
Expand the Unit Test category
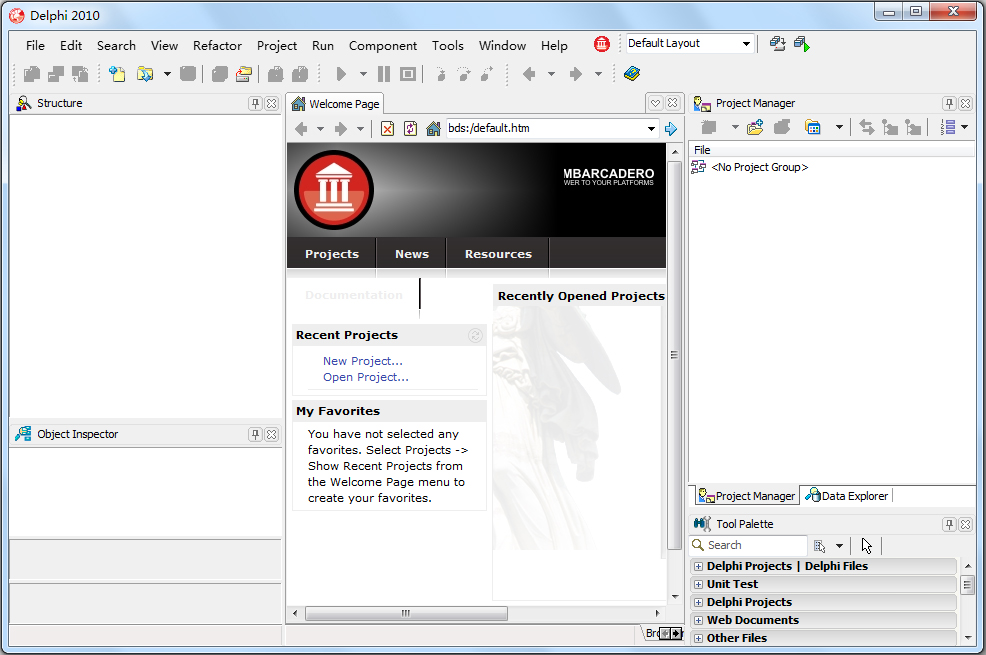pos(698,584)
